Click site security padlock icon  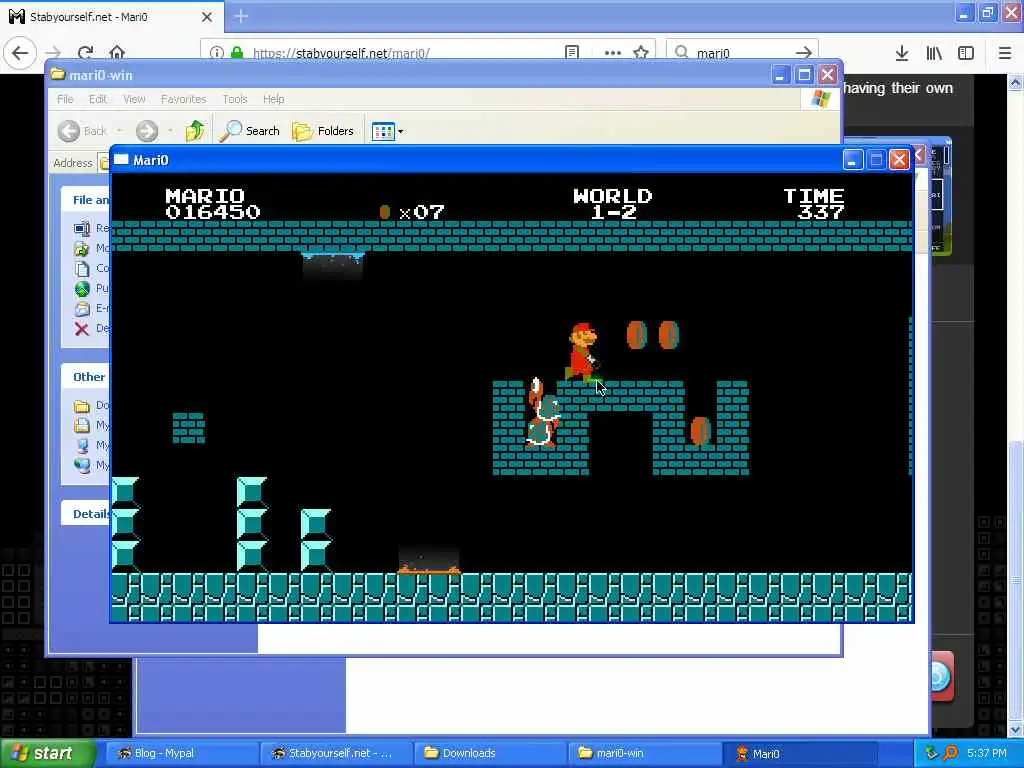237,53
